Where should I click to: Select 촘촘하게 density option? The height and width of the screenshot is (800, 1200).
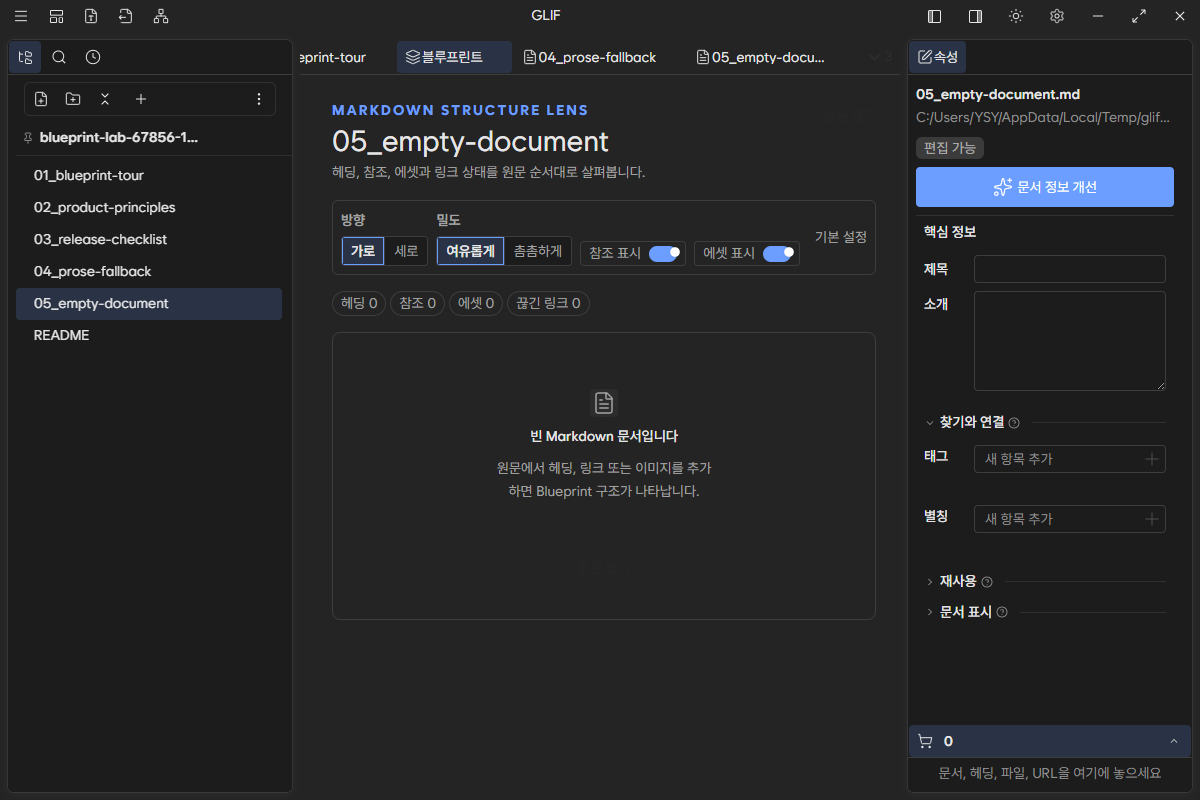[538, 251]
